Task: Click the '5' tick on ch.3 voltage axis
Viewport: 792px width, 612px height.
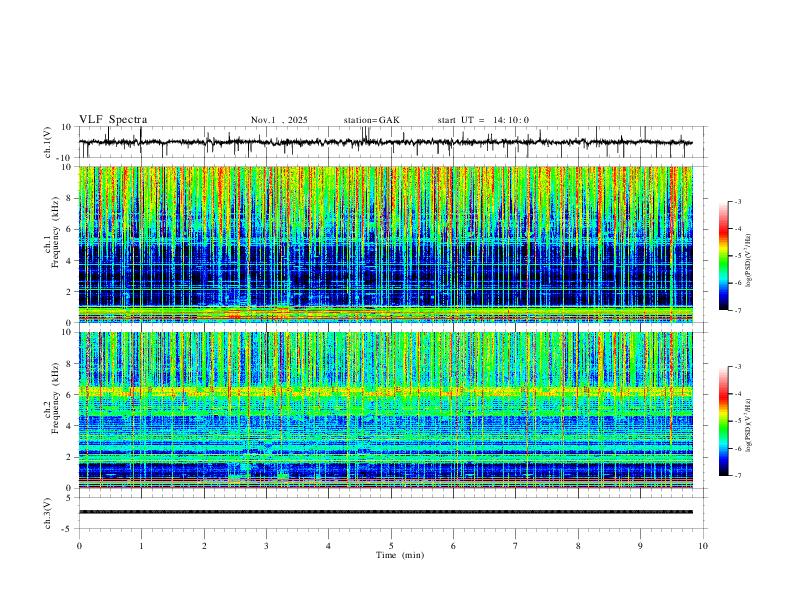Action: tap(70, 498)
